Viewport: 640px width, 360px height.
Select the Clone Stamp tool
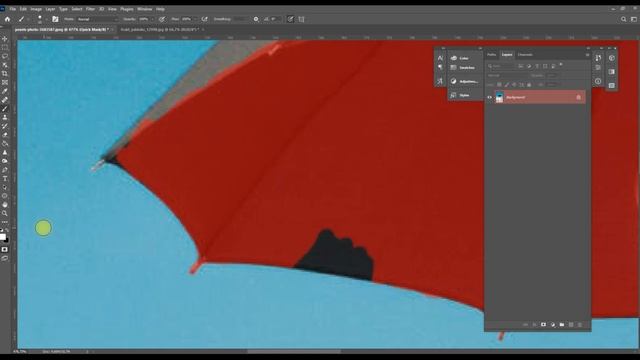click(5, 118)
